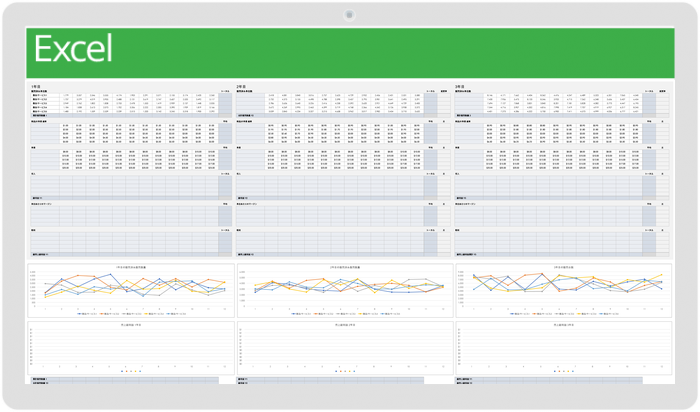
Task: Select the 3年目 section heading
Action: 459,86
